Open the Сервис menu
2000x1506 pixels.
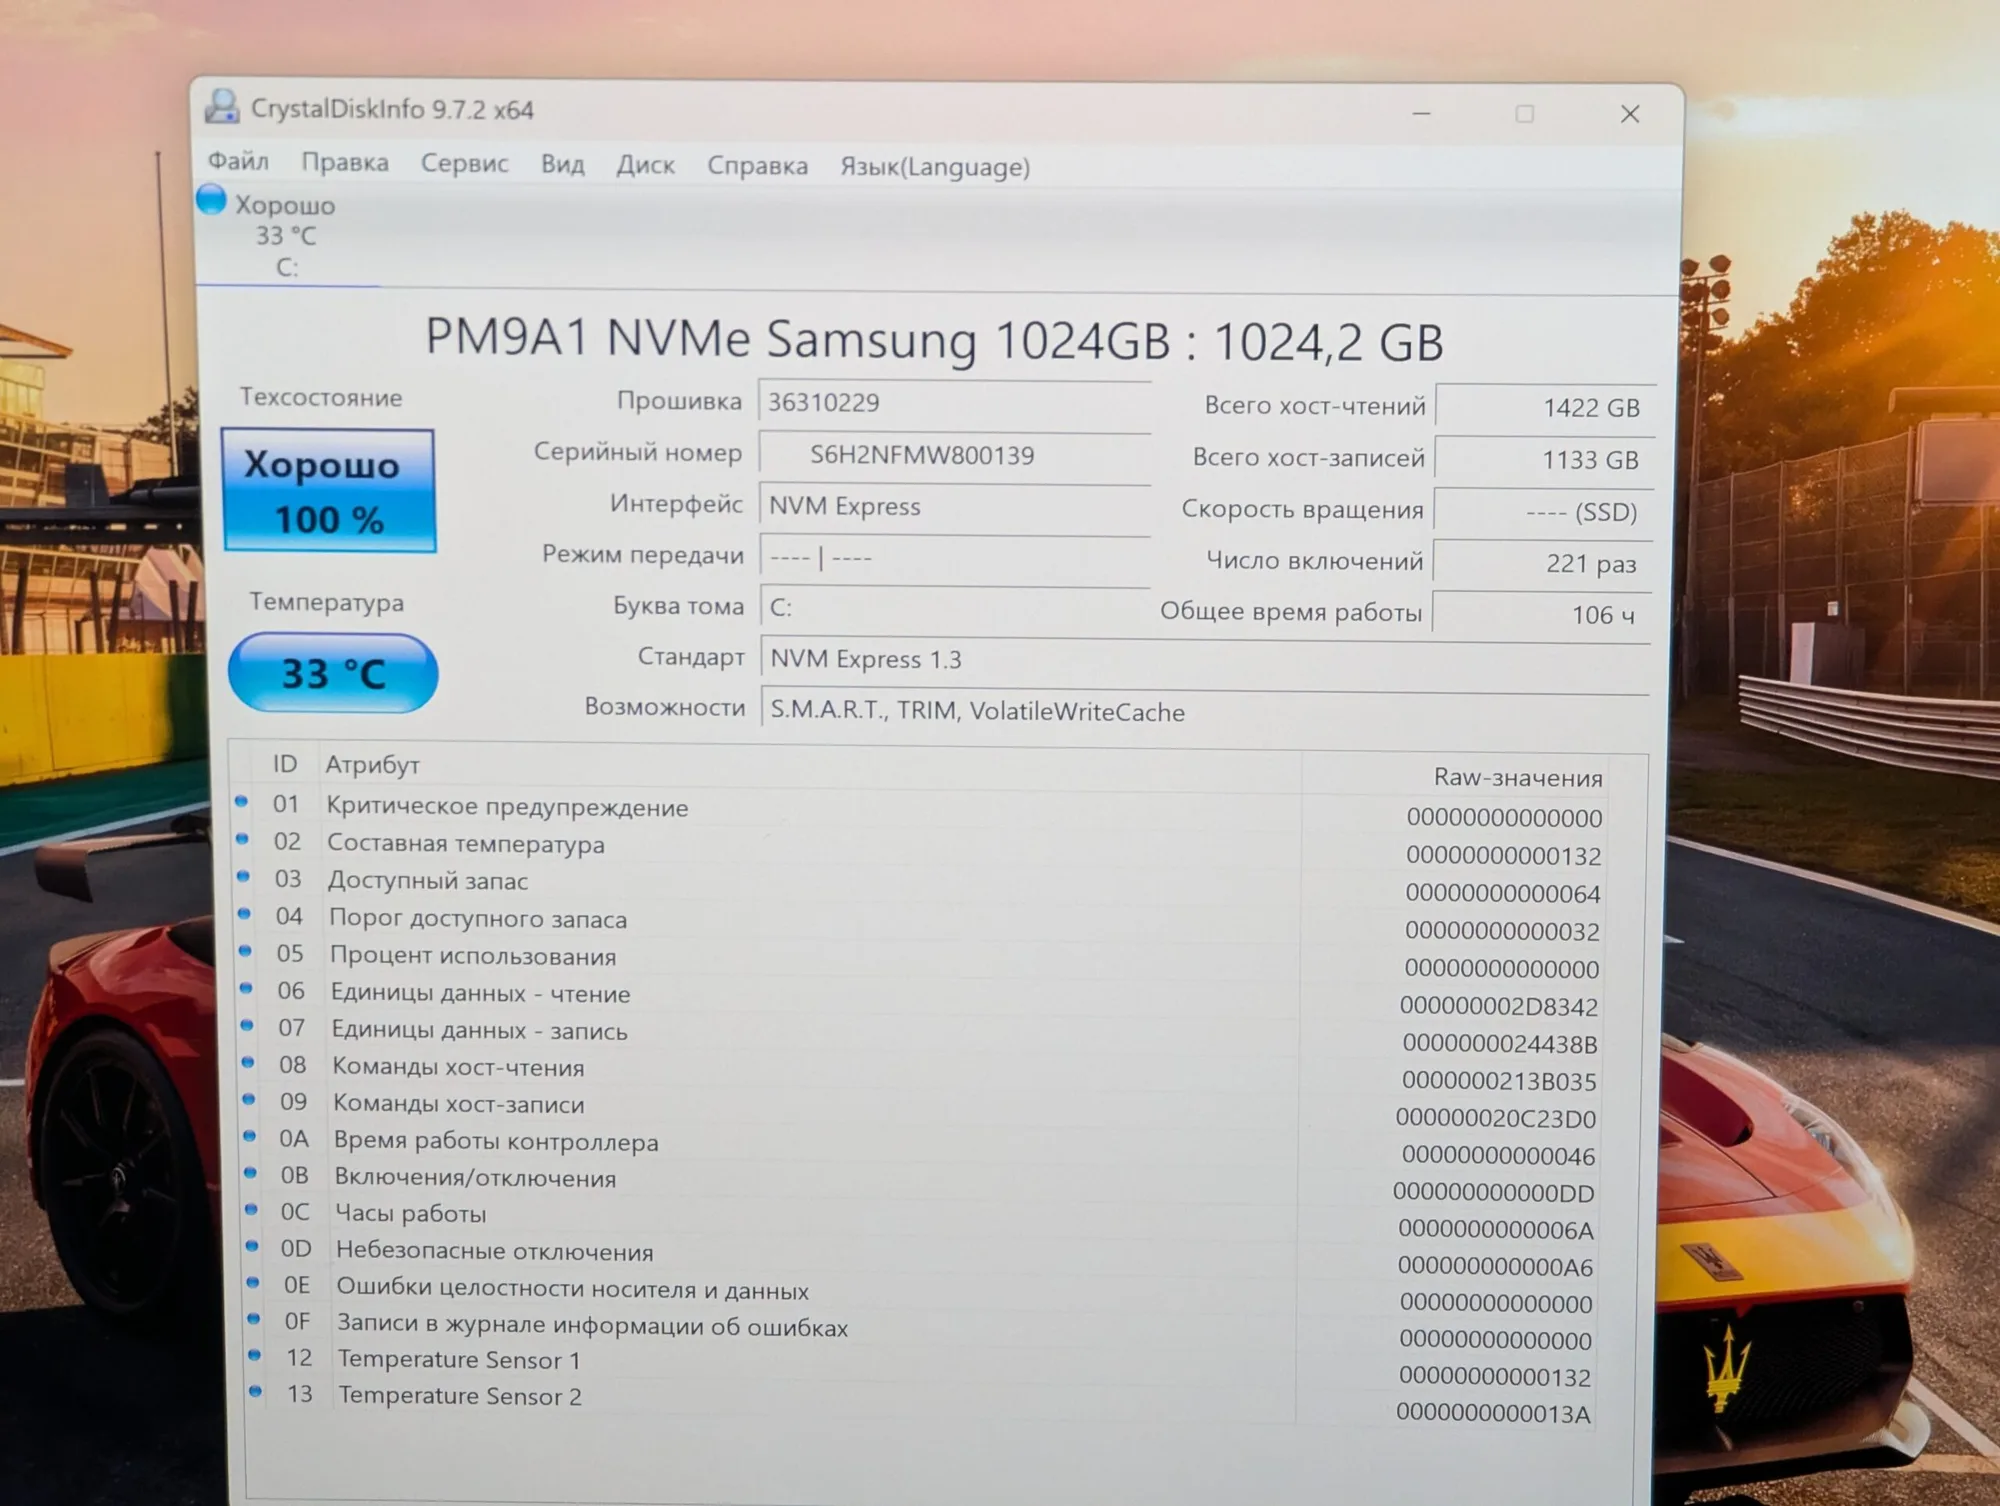(x=464, y=163)
